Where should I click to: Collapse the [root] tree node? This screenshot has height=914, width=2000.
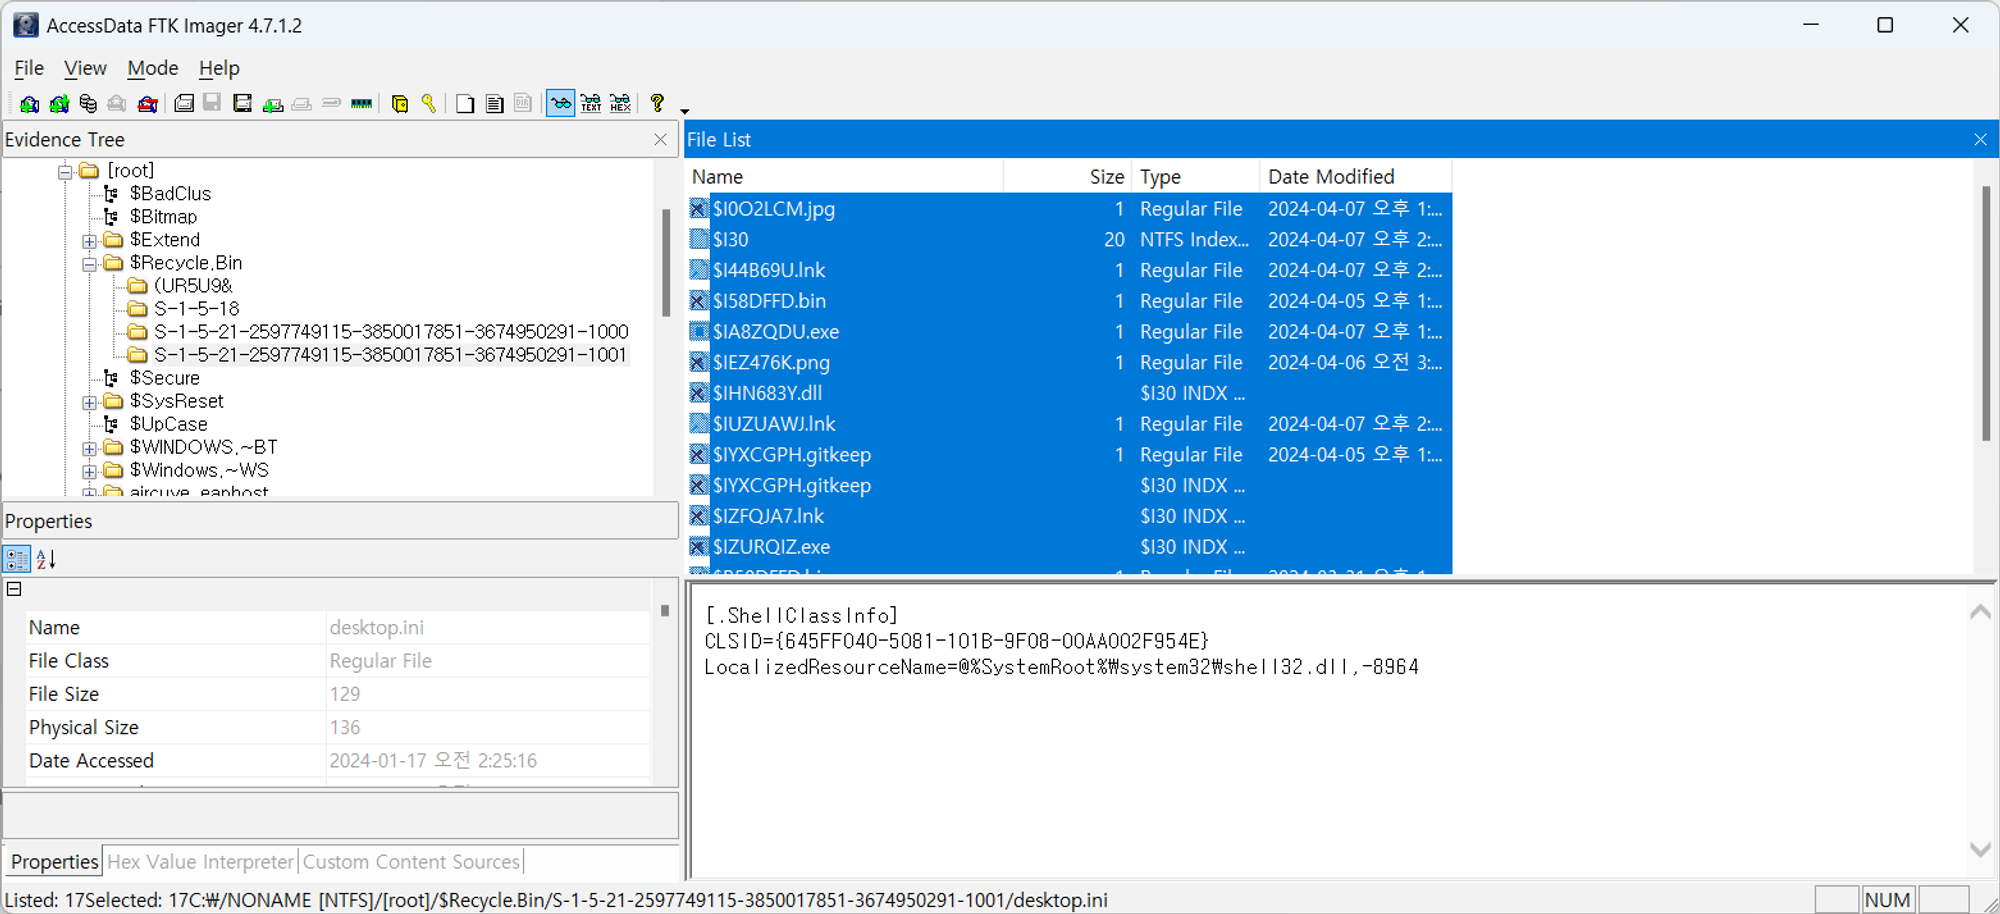[65, 172]
